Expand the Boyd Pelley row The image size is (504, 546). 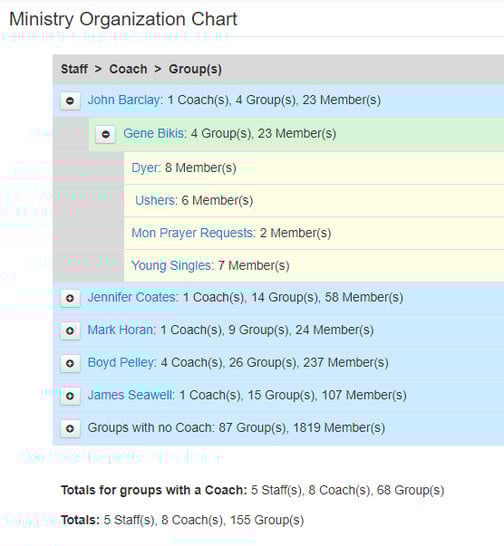(70, 363)
